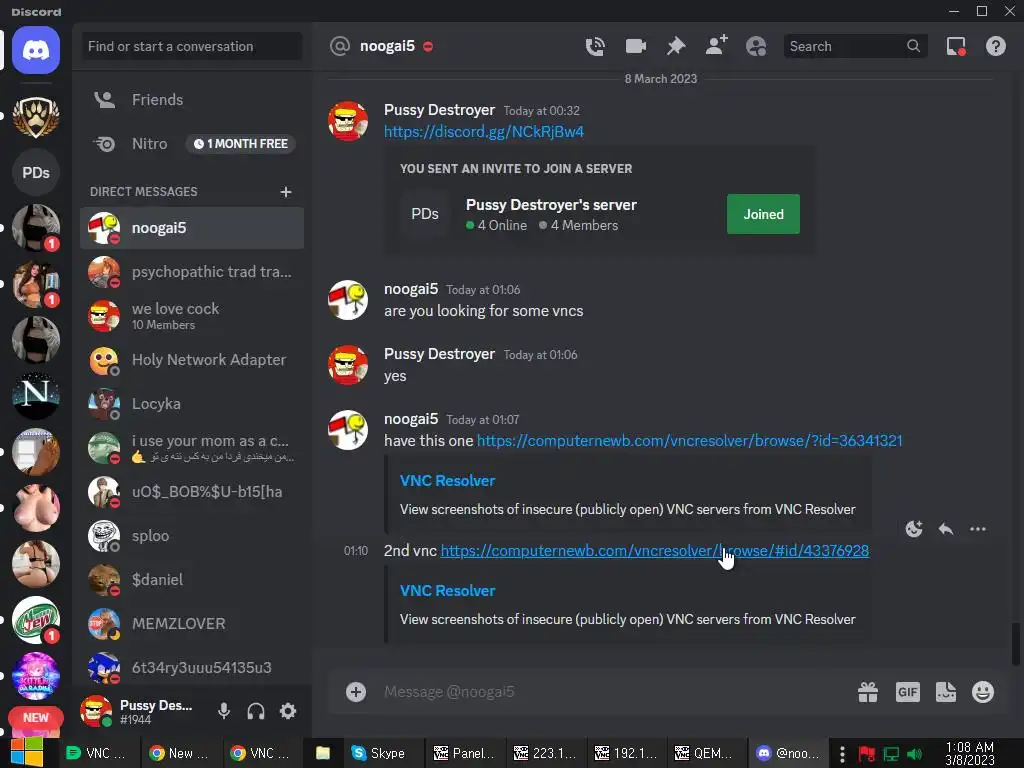The width and height of the screenshot is (1024, 768).
Task: Open user settings gear icon
Action: 288,711
